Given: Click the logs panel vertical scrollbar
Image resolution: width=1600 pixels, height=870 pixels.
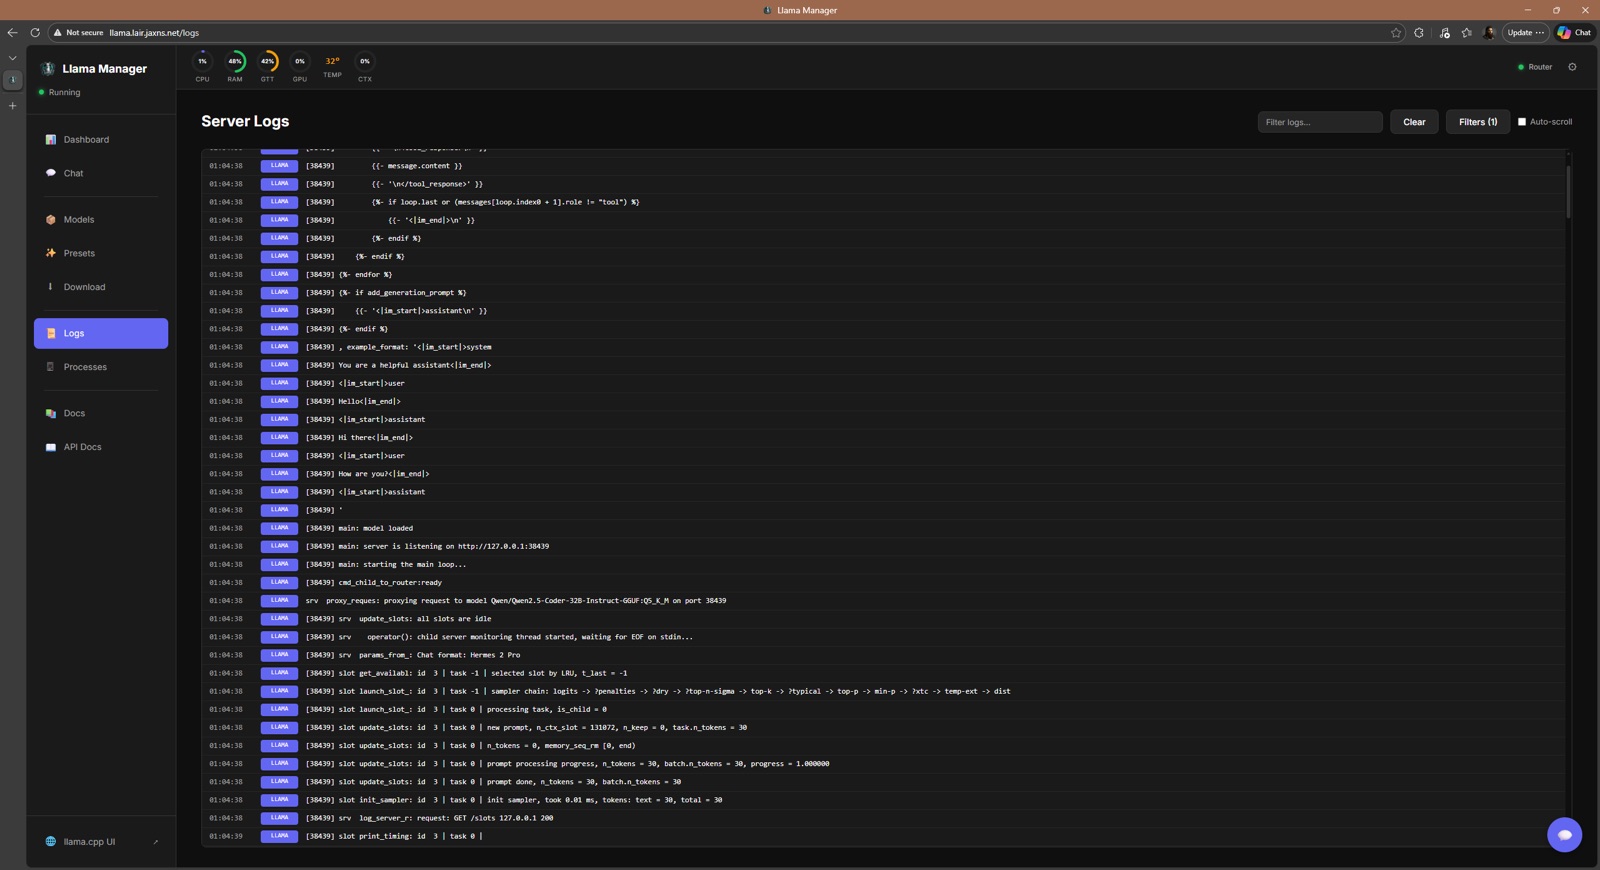Looking at the screenshot, I should pos(1568,192).
